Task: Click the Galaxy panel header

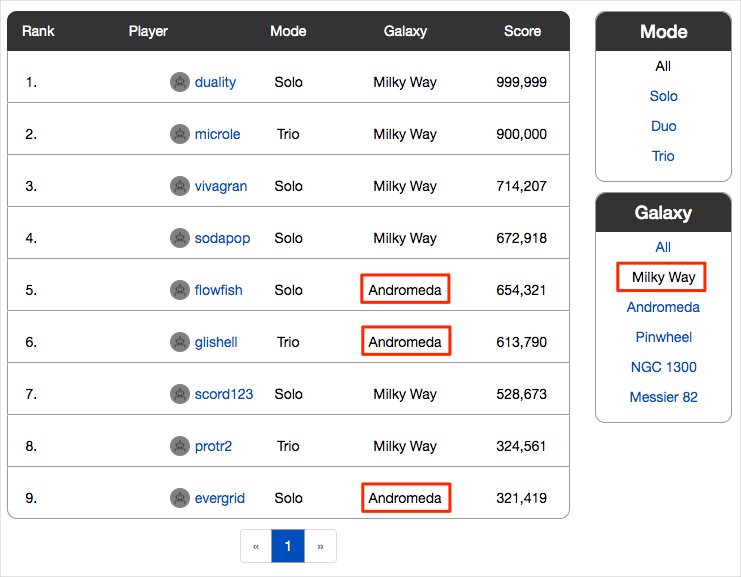Action: [663, 213]
